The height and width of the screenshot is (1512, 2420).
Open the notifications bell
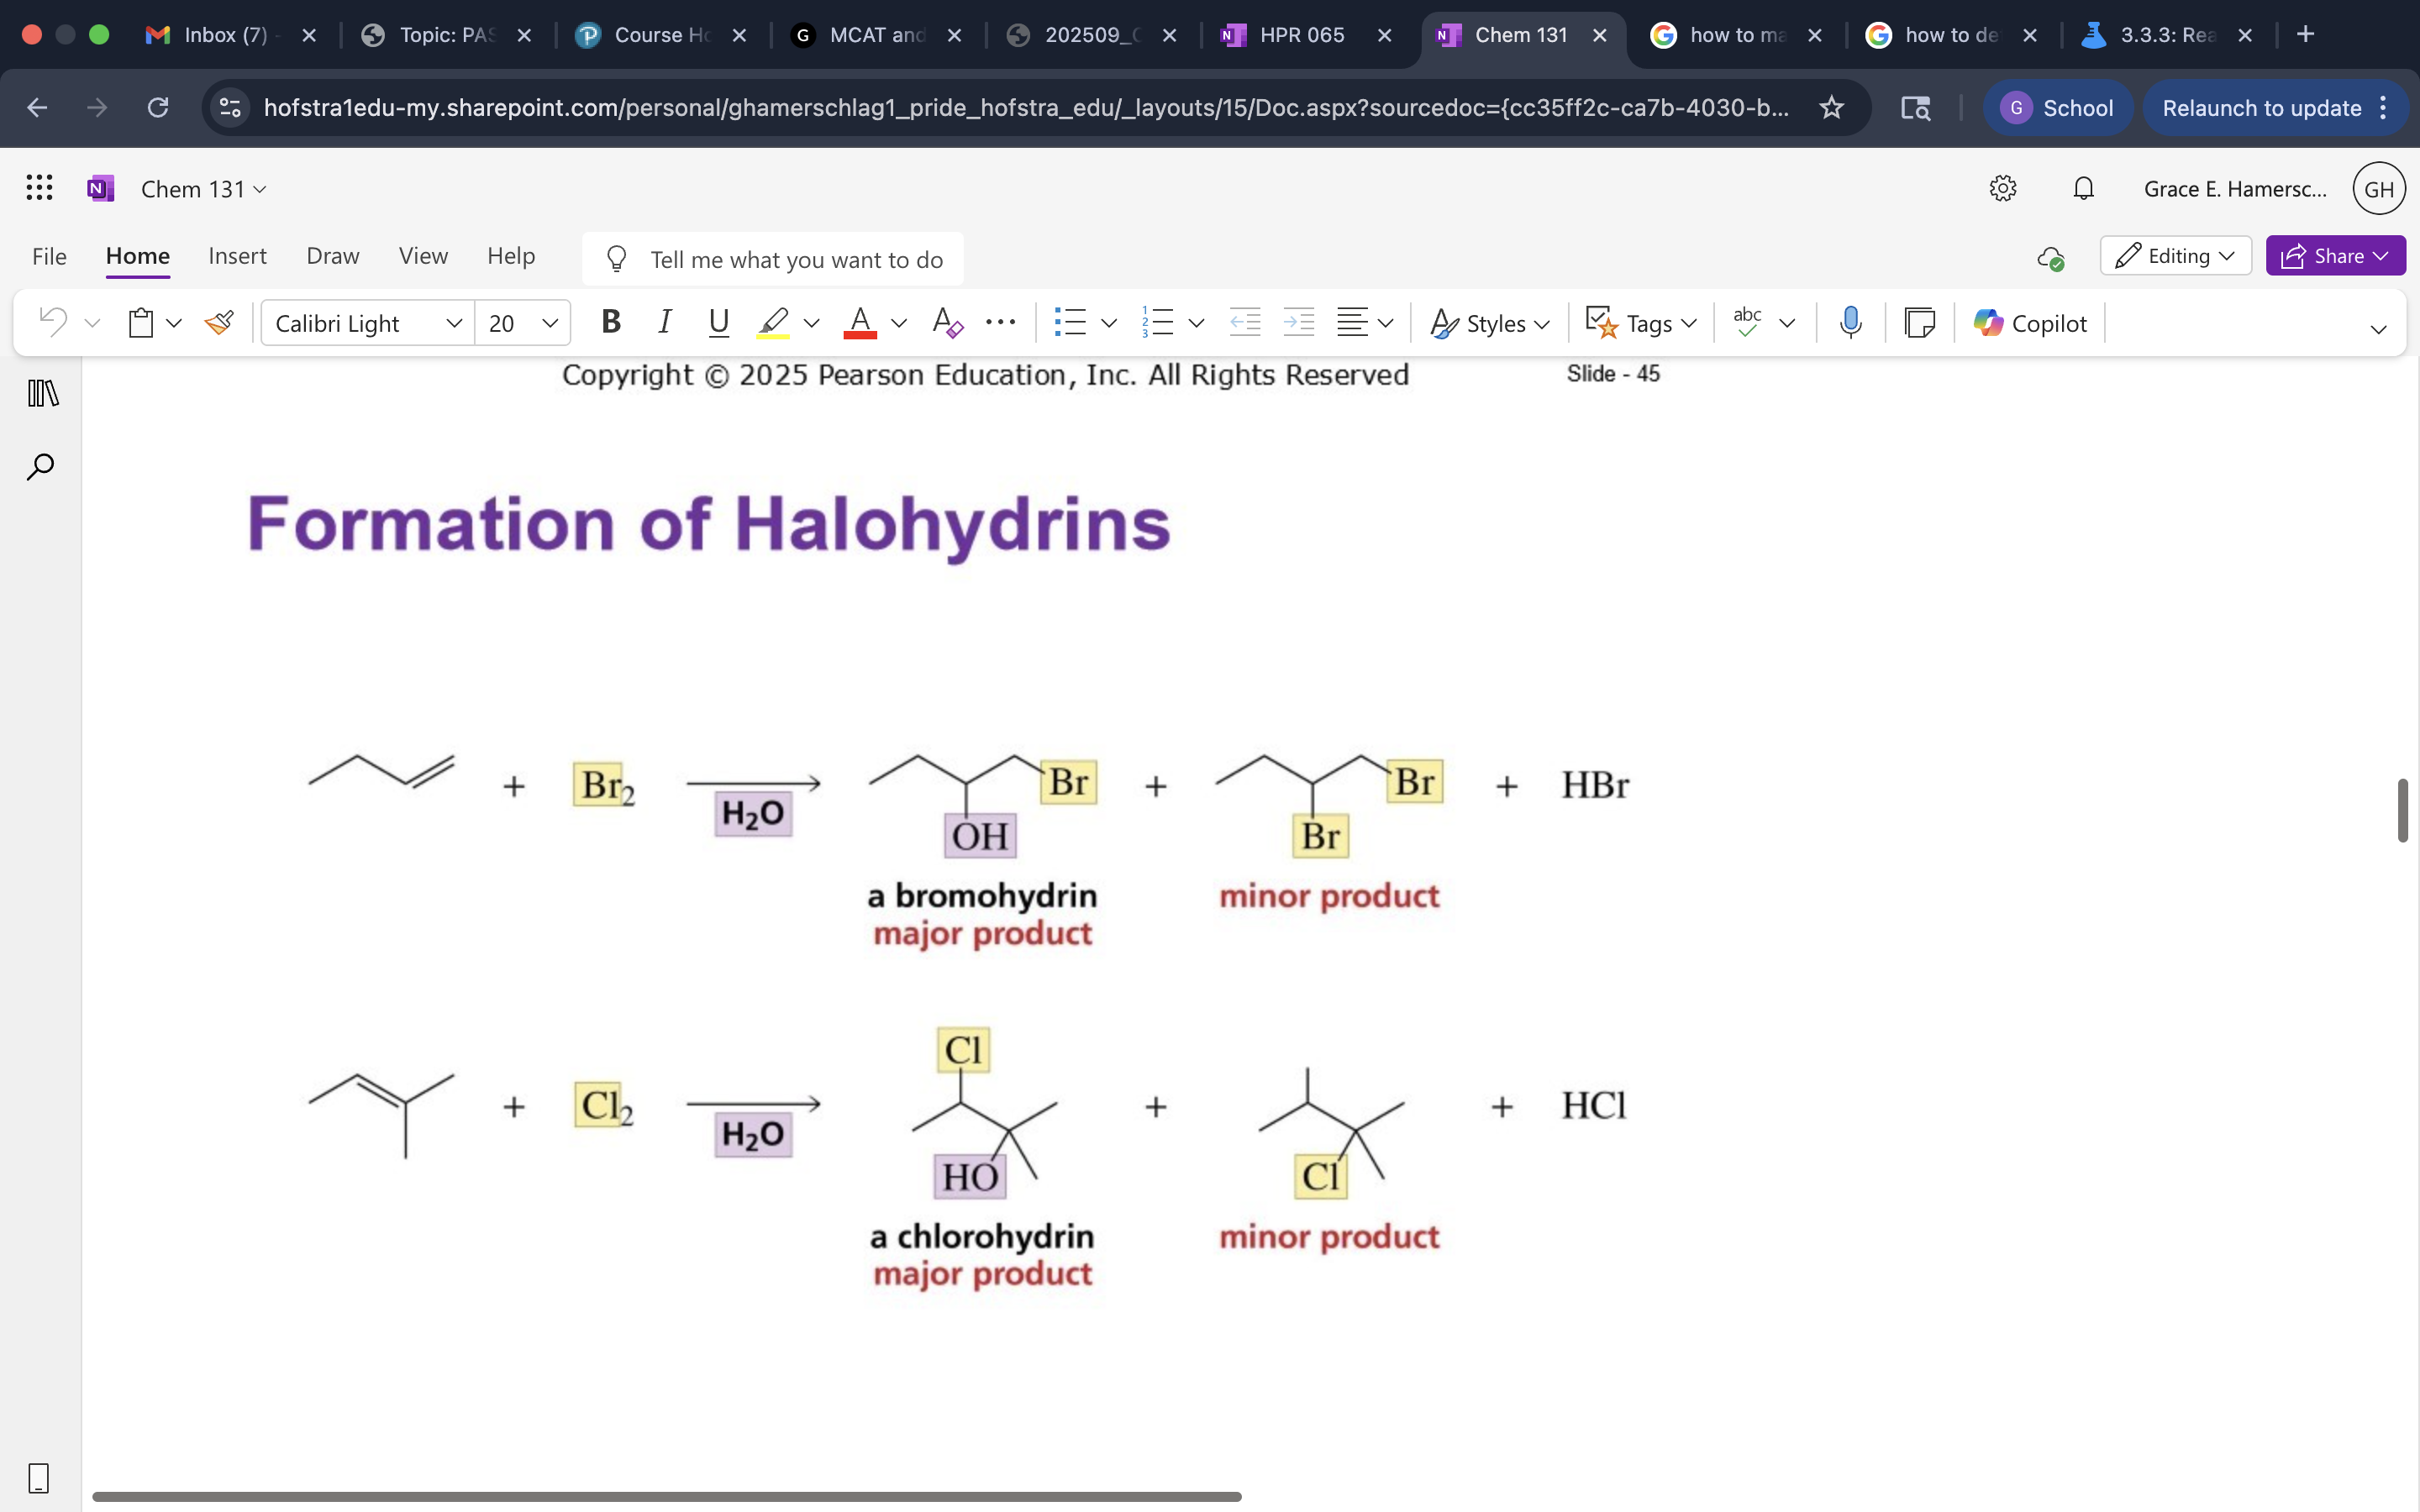click(2083, 189)
